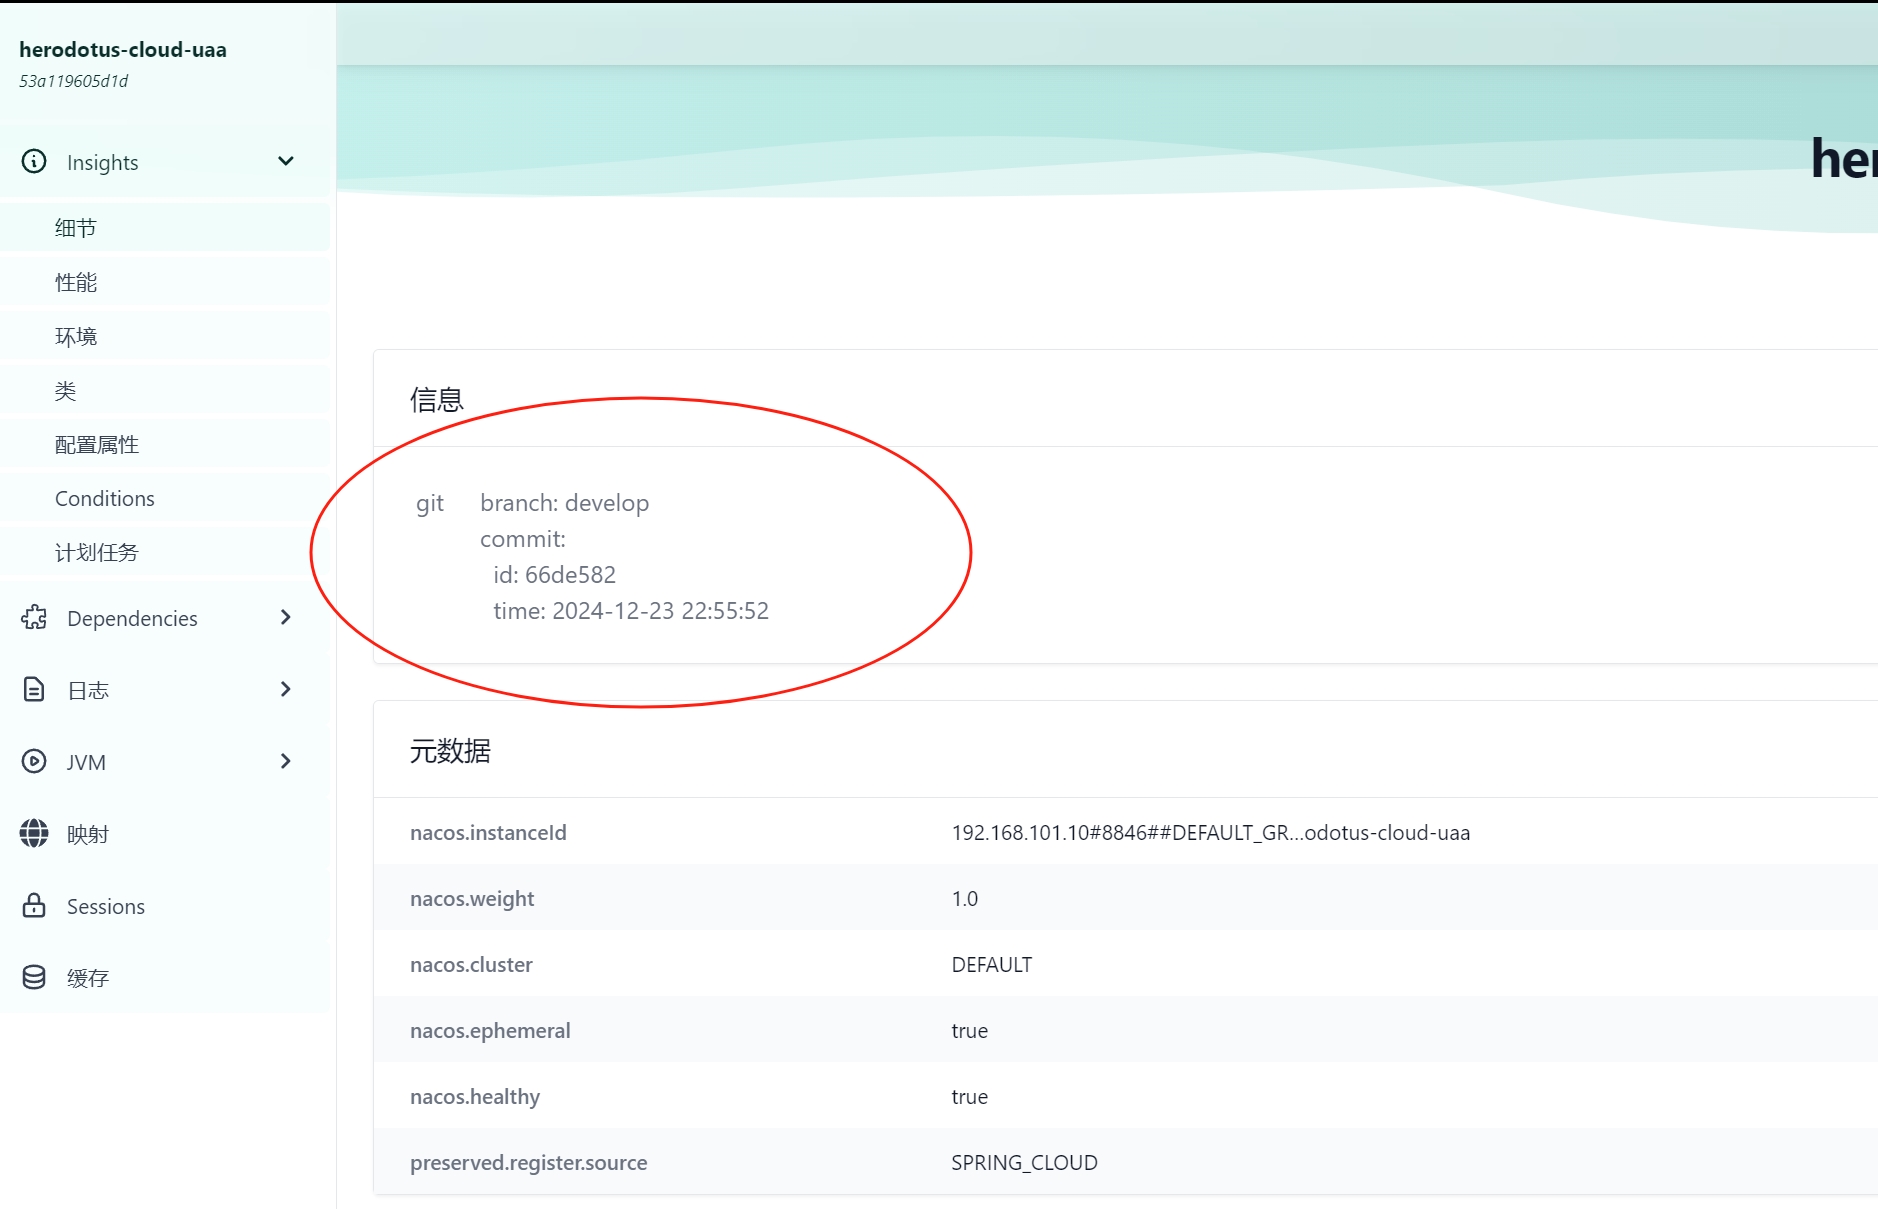Select the Dependencies puzzle icon
1878x1209 pixels.
pyautogui.click(x=33, y=617)
